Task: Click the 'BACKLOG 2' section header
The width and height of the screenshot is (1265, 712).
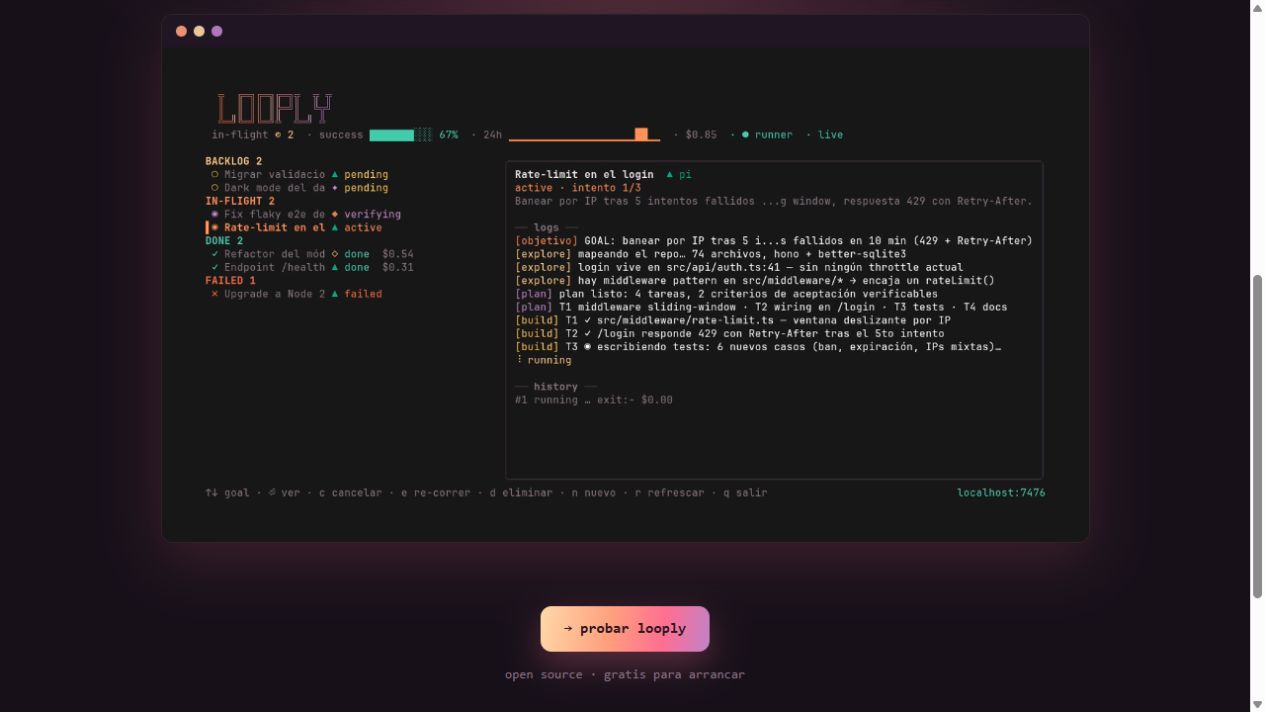Action: pyautogui.click(x=234, y=161)
